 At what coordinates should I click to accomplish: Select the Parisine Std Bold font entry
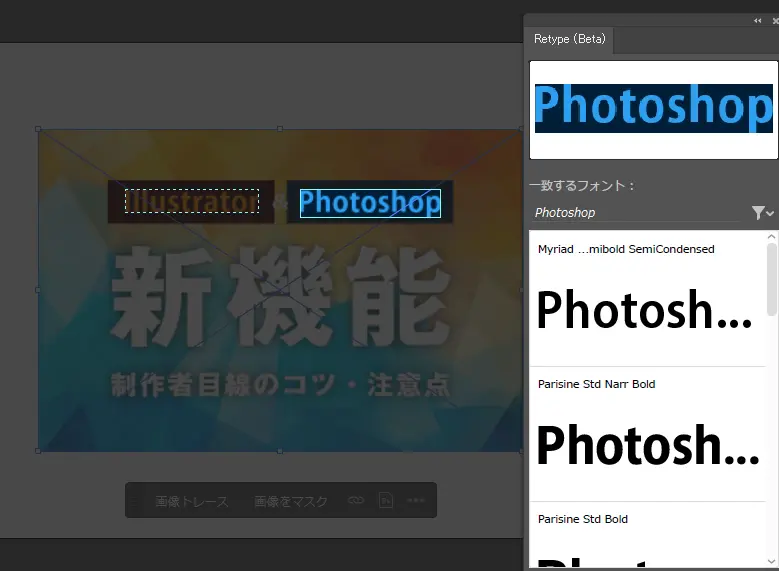[x=648, y=536]
